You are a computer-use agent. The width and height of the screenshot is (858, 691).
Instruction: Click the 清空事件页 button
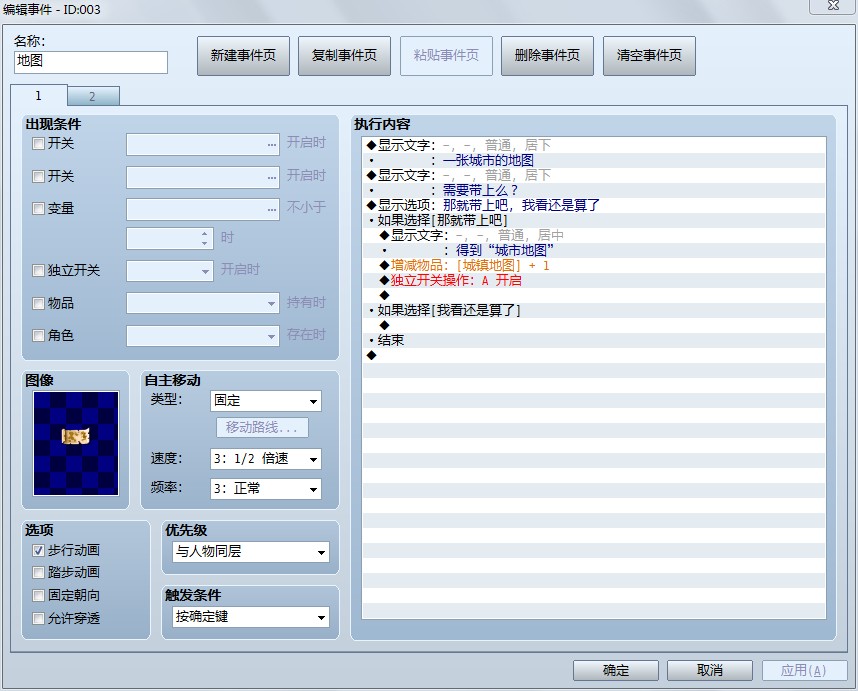[x=649, y=56]
